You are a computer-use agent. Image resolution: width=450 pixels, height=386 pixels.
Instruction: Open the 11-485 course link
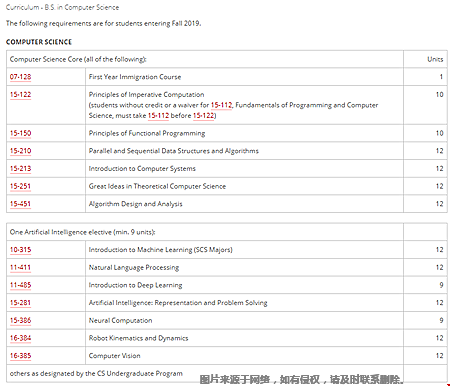click(x=20, y=285)
